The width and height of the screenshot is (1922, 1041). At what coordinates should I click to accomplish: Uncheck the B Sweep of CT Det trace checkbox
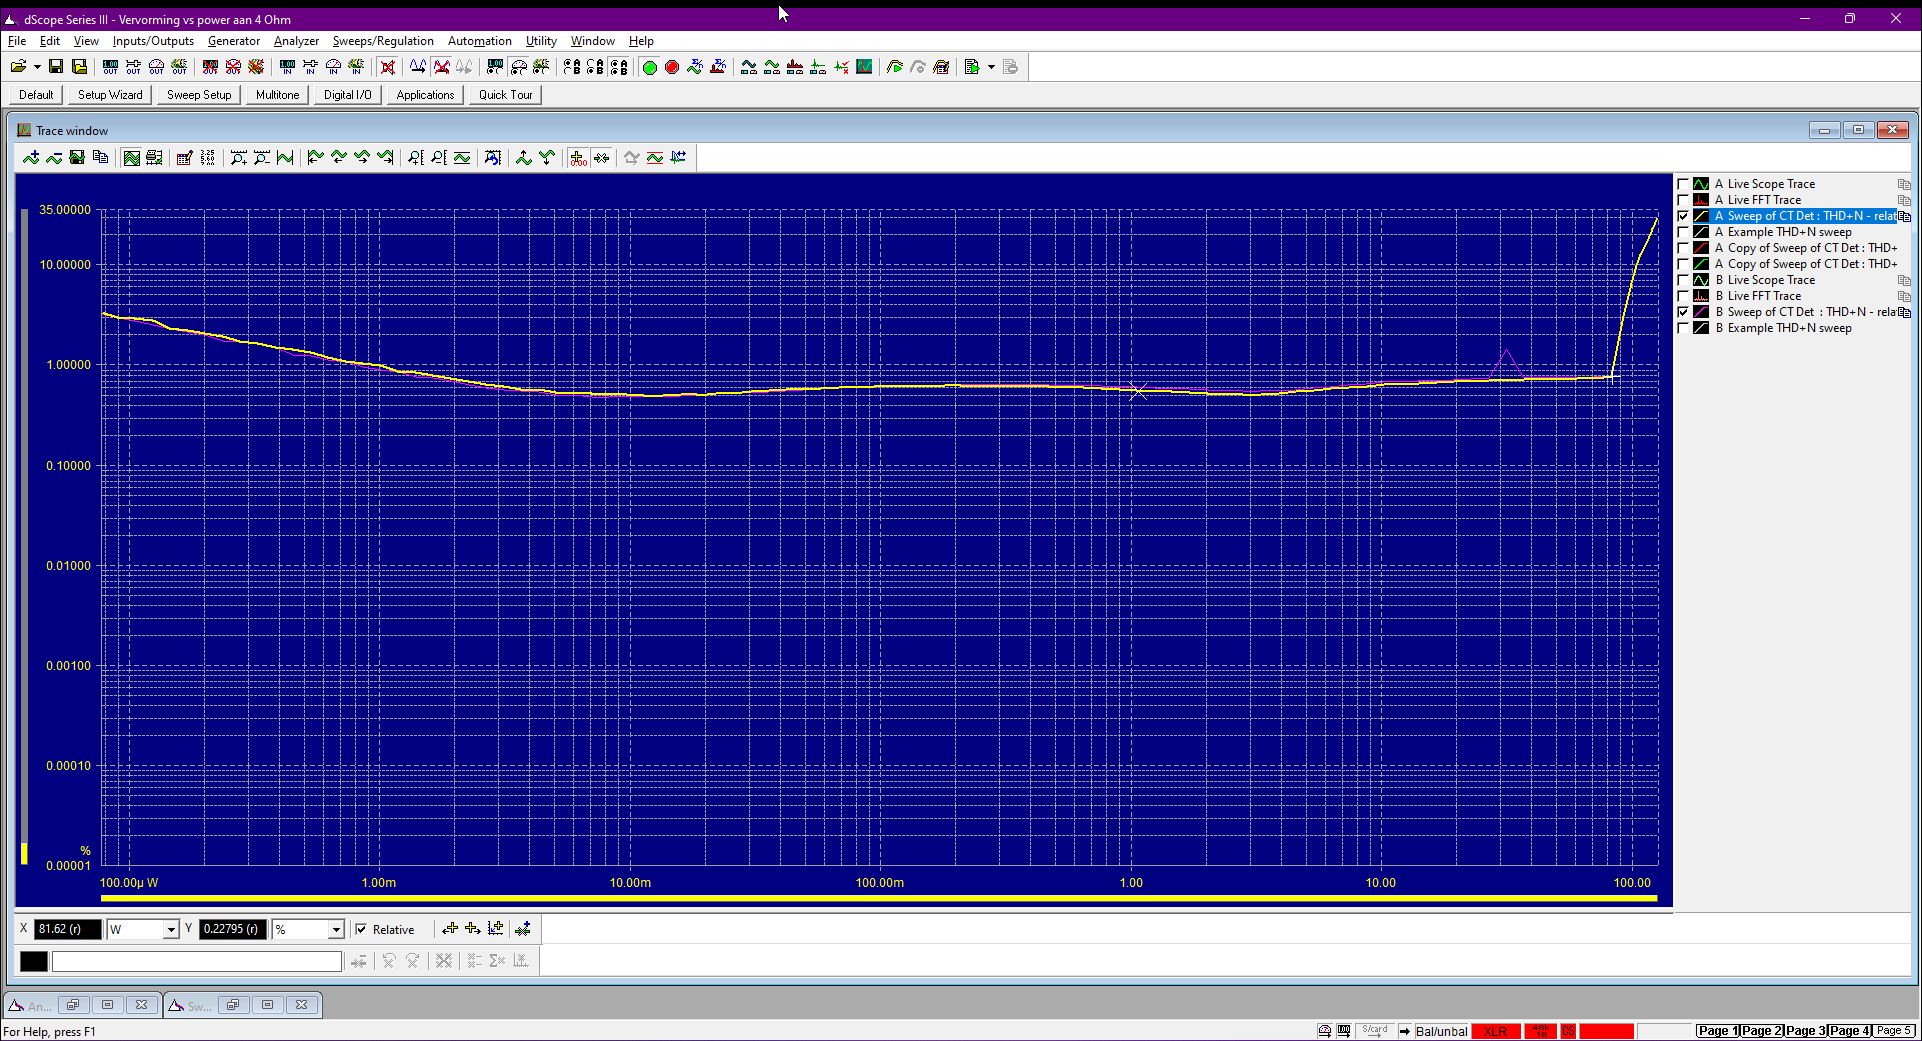click(x=1683, y=312)
